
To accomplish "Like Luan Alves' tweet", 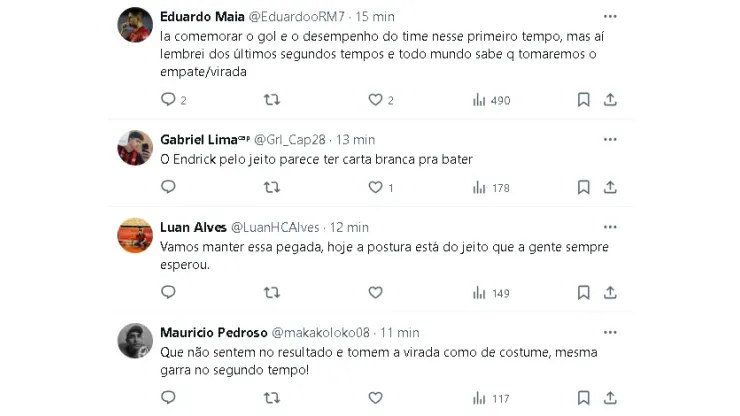I will point(376,293).
